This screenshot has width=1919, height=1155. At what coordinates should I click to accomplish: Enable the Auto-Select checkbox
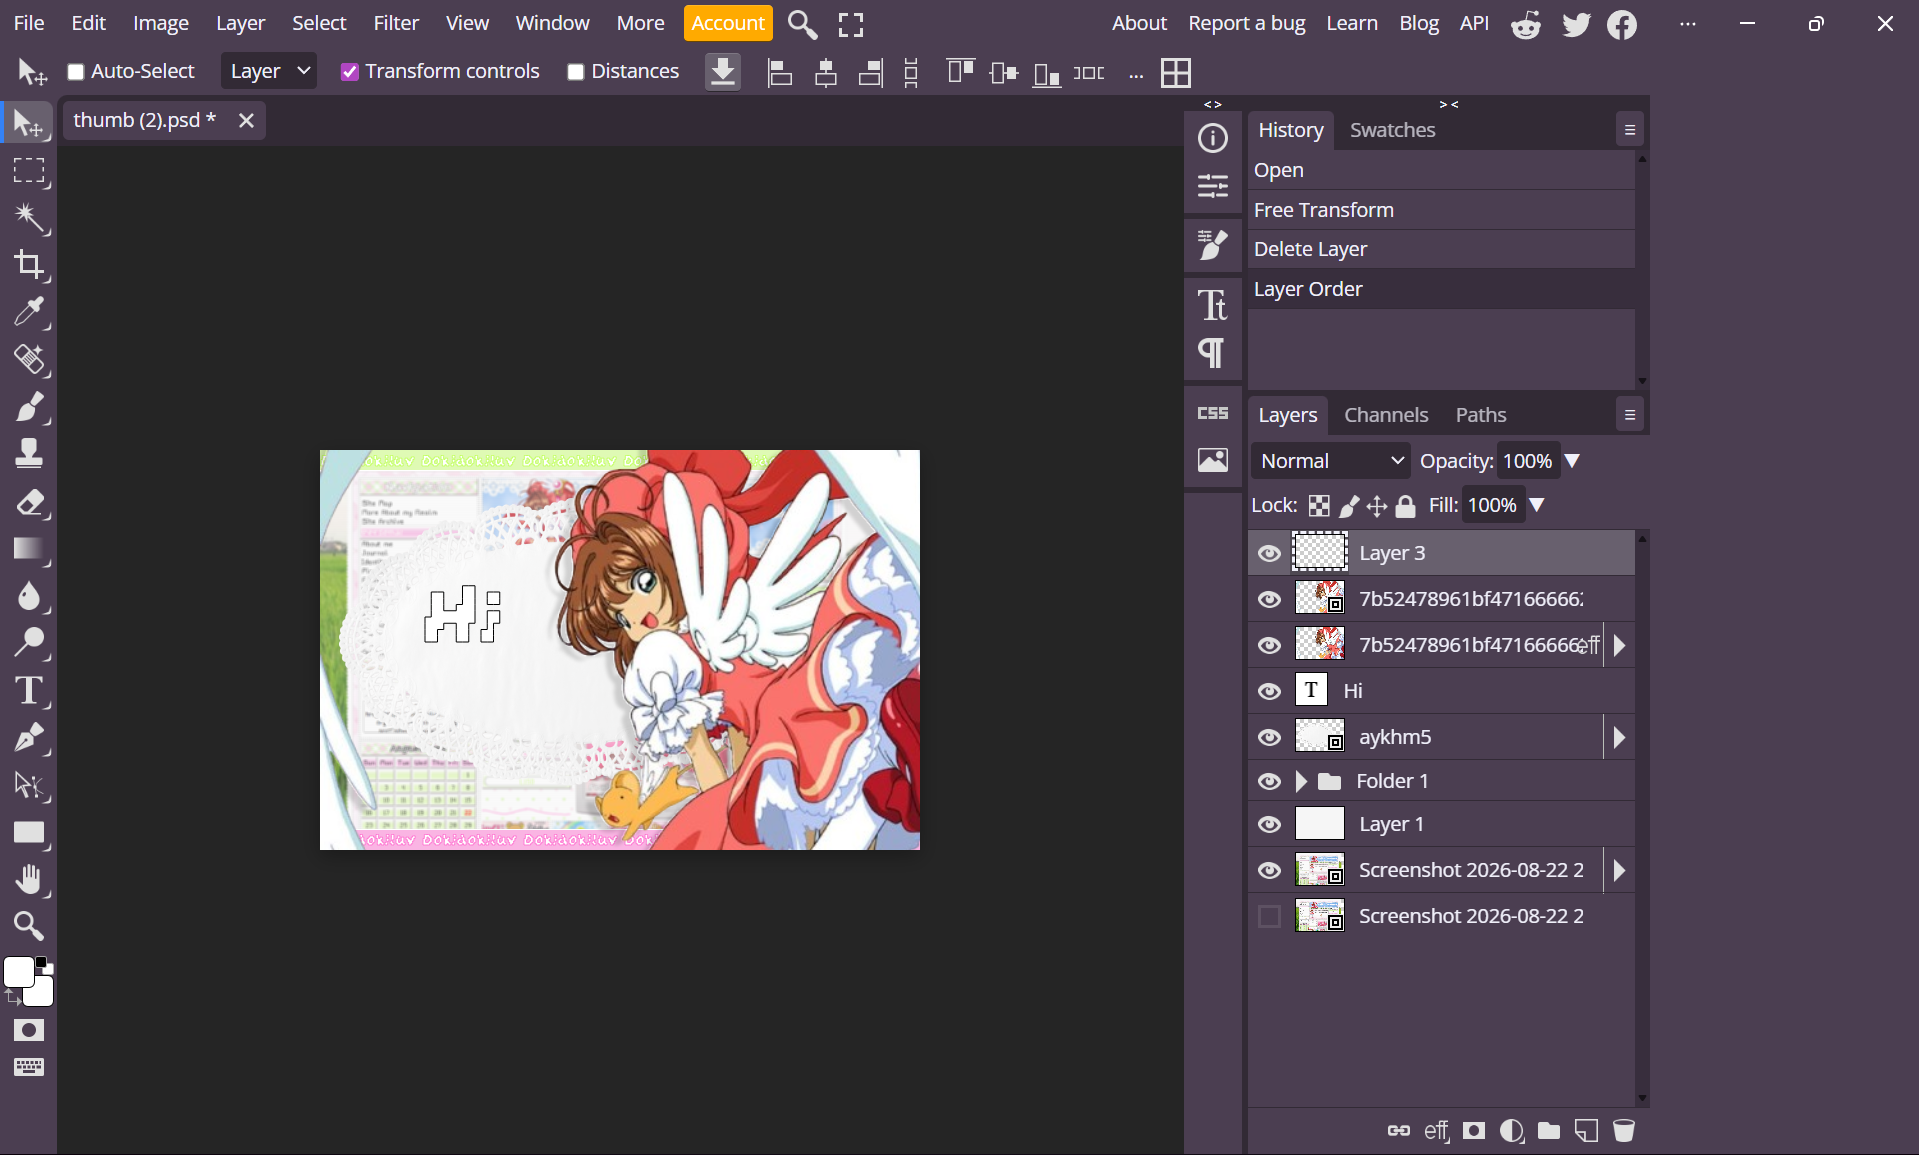[75, 72]
